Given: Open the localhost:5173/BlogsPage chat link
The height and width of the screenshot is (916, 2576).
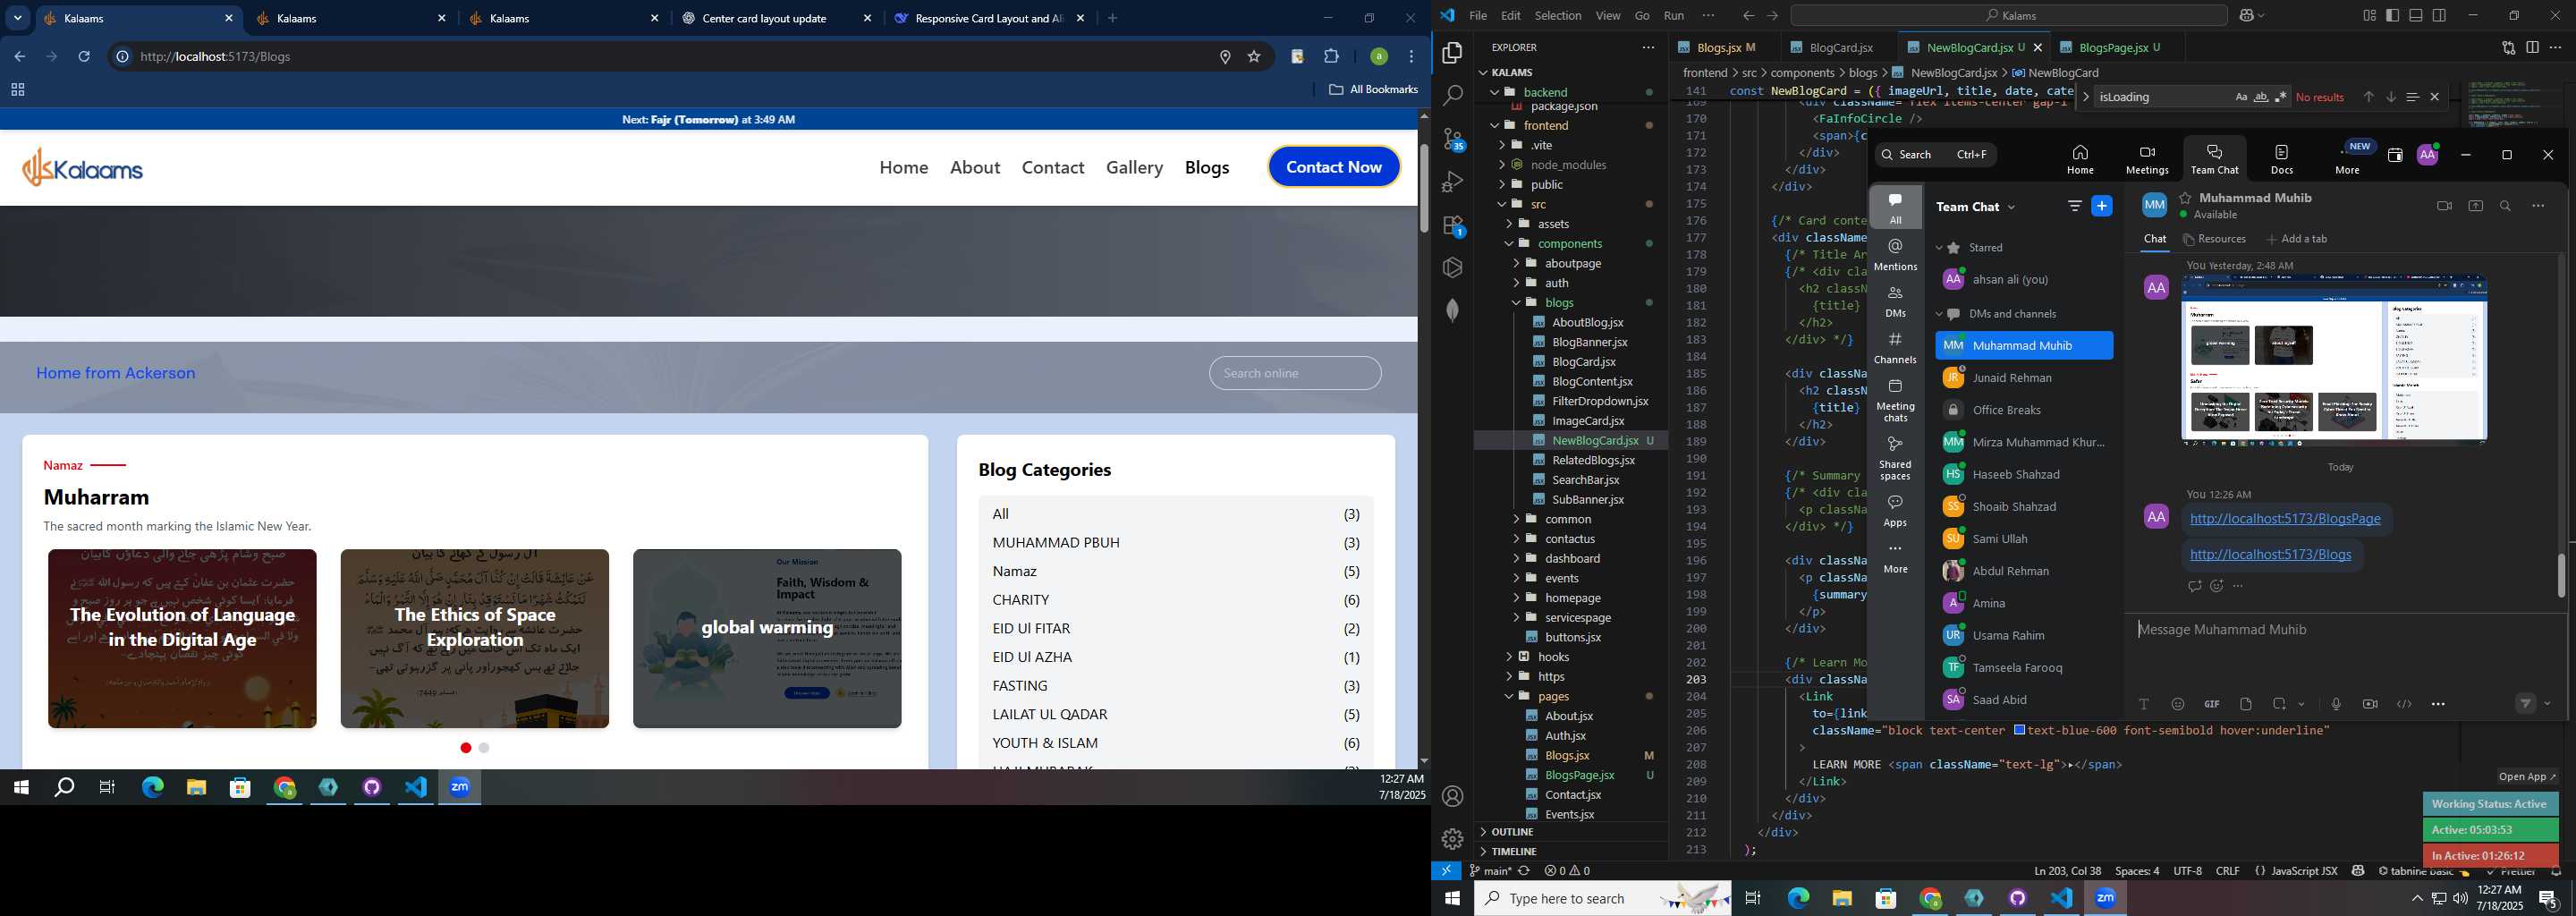Looking at the screenshot, I should [2285, 519].
